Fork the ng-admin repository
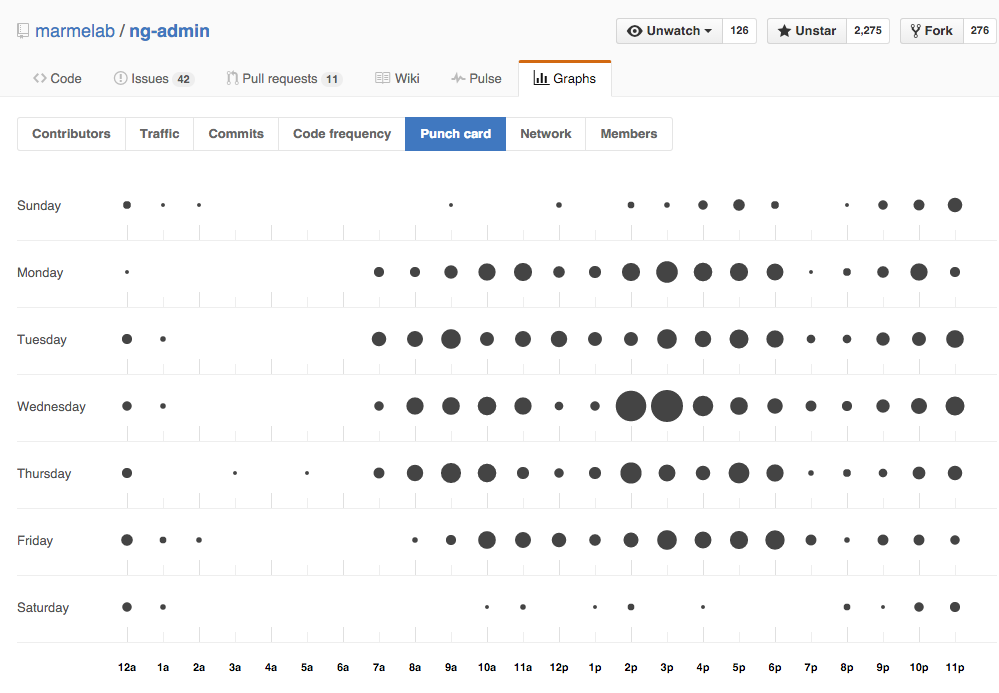 point(931,31)
